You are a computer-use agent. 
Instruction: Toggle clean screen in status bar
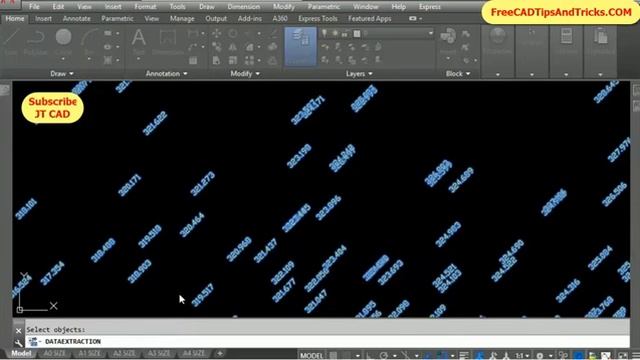coord(622,356)
